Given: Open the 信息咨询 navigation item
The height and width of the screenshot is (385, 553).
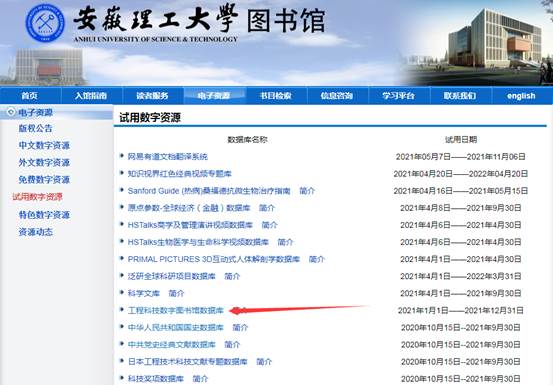Looking at the screenshot, I should (337, 96).
